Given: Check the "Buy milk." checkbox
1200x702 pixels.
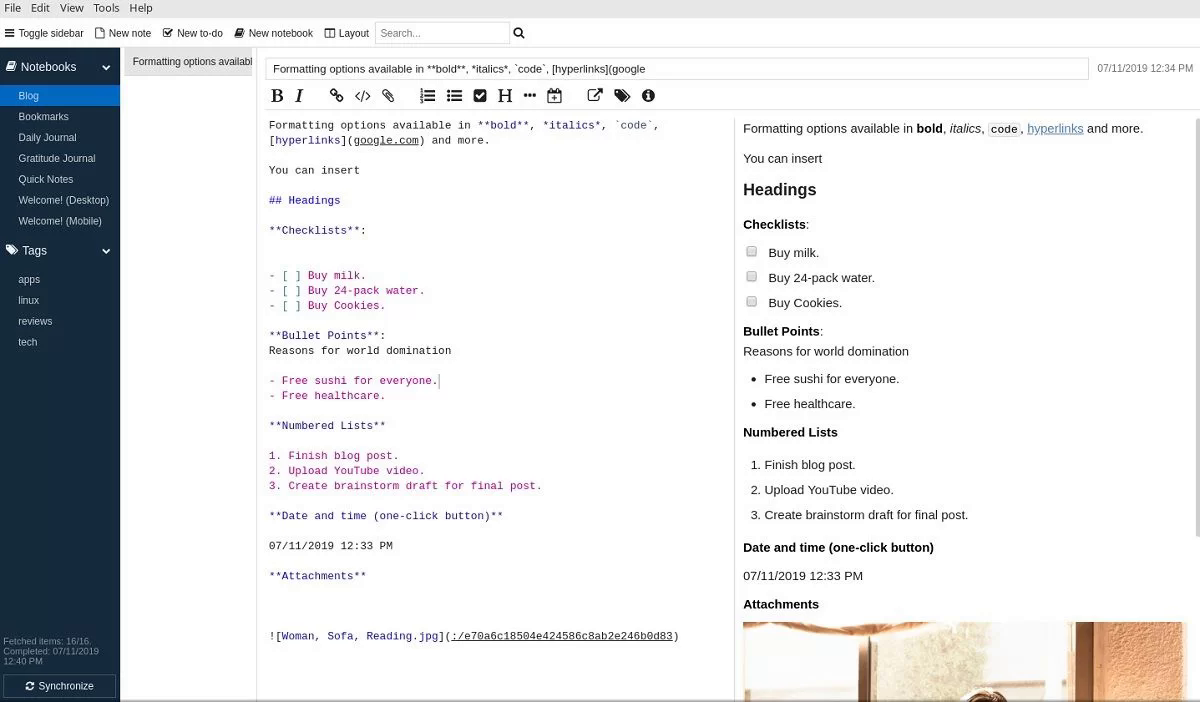Looking at the screenshot, I should 751,252.
